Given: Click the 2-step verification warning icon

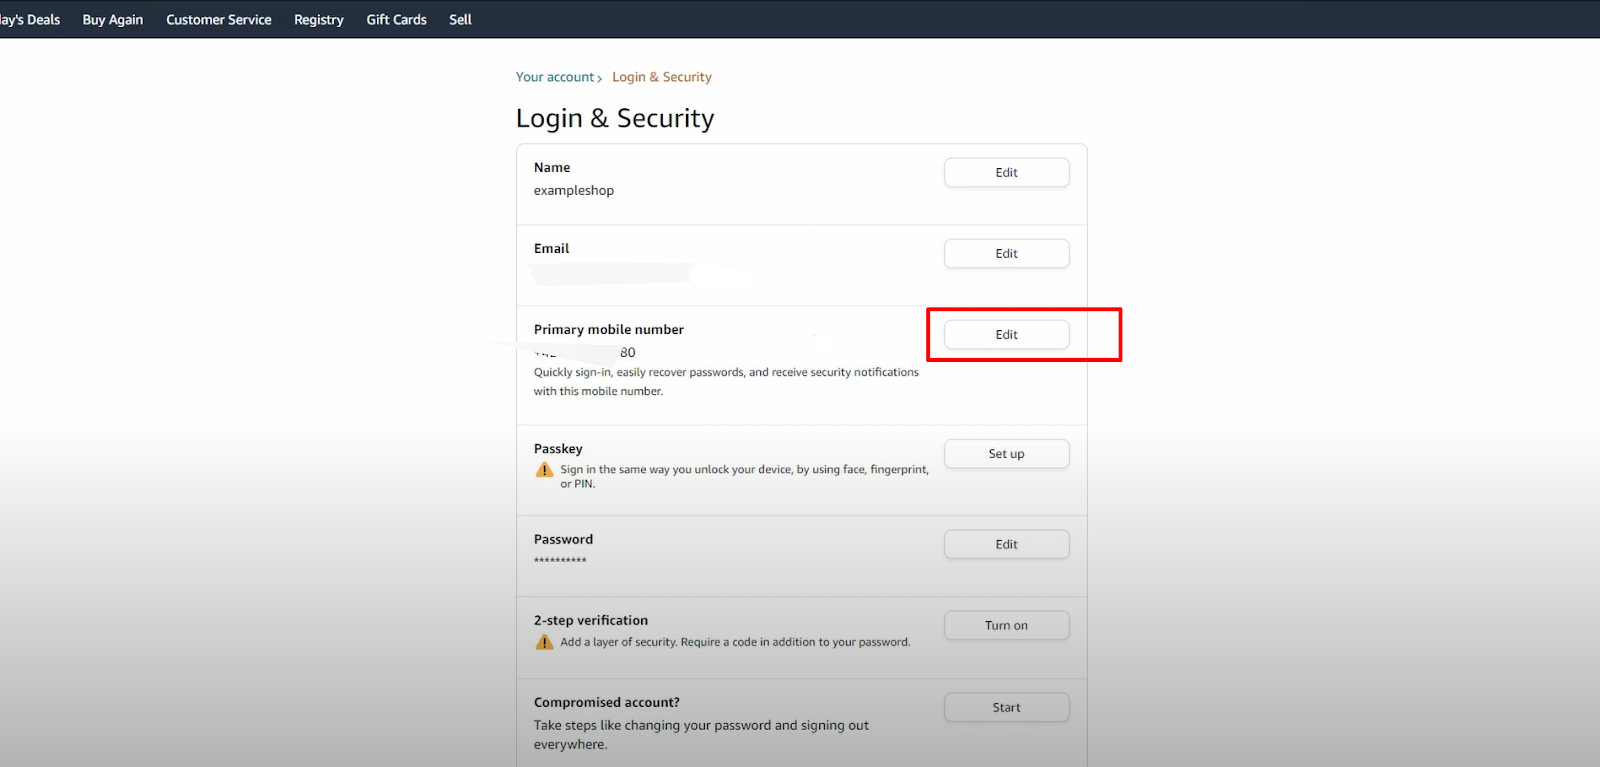Looking at the screenshot, I should click(x=544, y=642).
